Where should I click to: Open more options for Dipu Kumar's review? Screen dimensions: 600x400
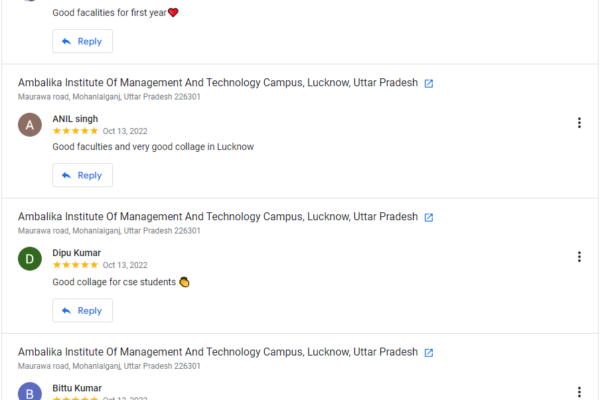(579, 257)
